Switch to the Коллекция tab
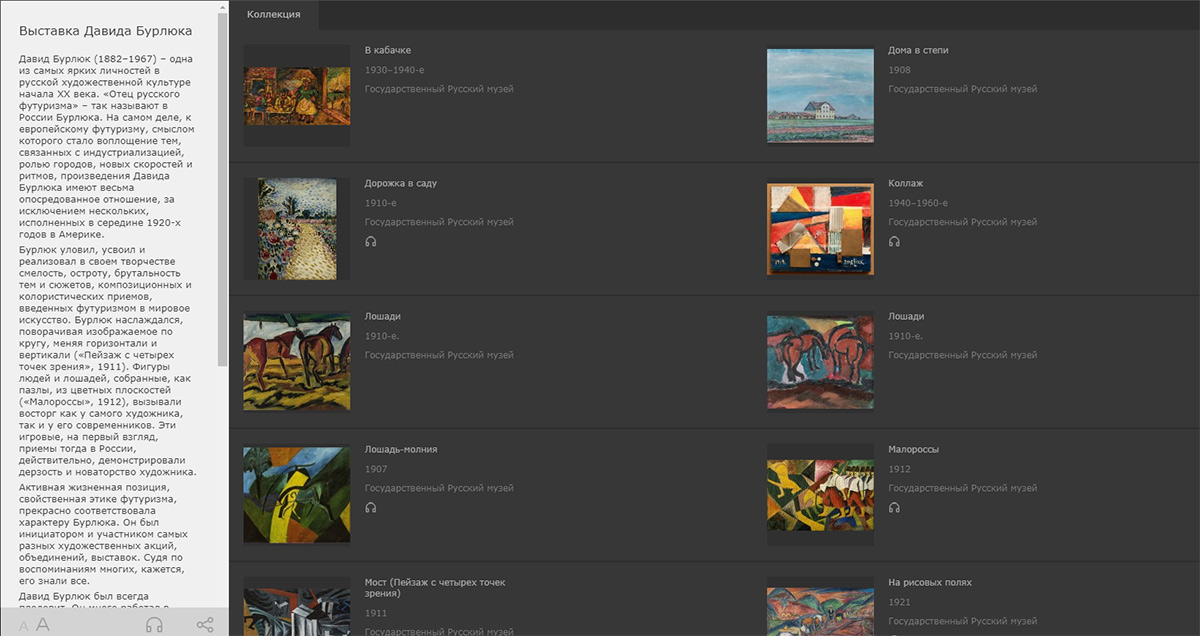This screenshot has height=636, width=1200. click(x=273, y=14)
